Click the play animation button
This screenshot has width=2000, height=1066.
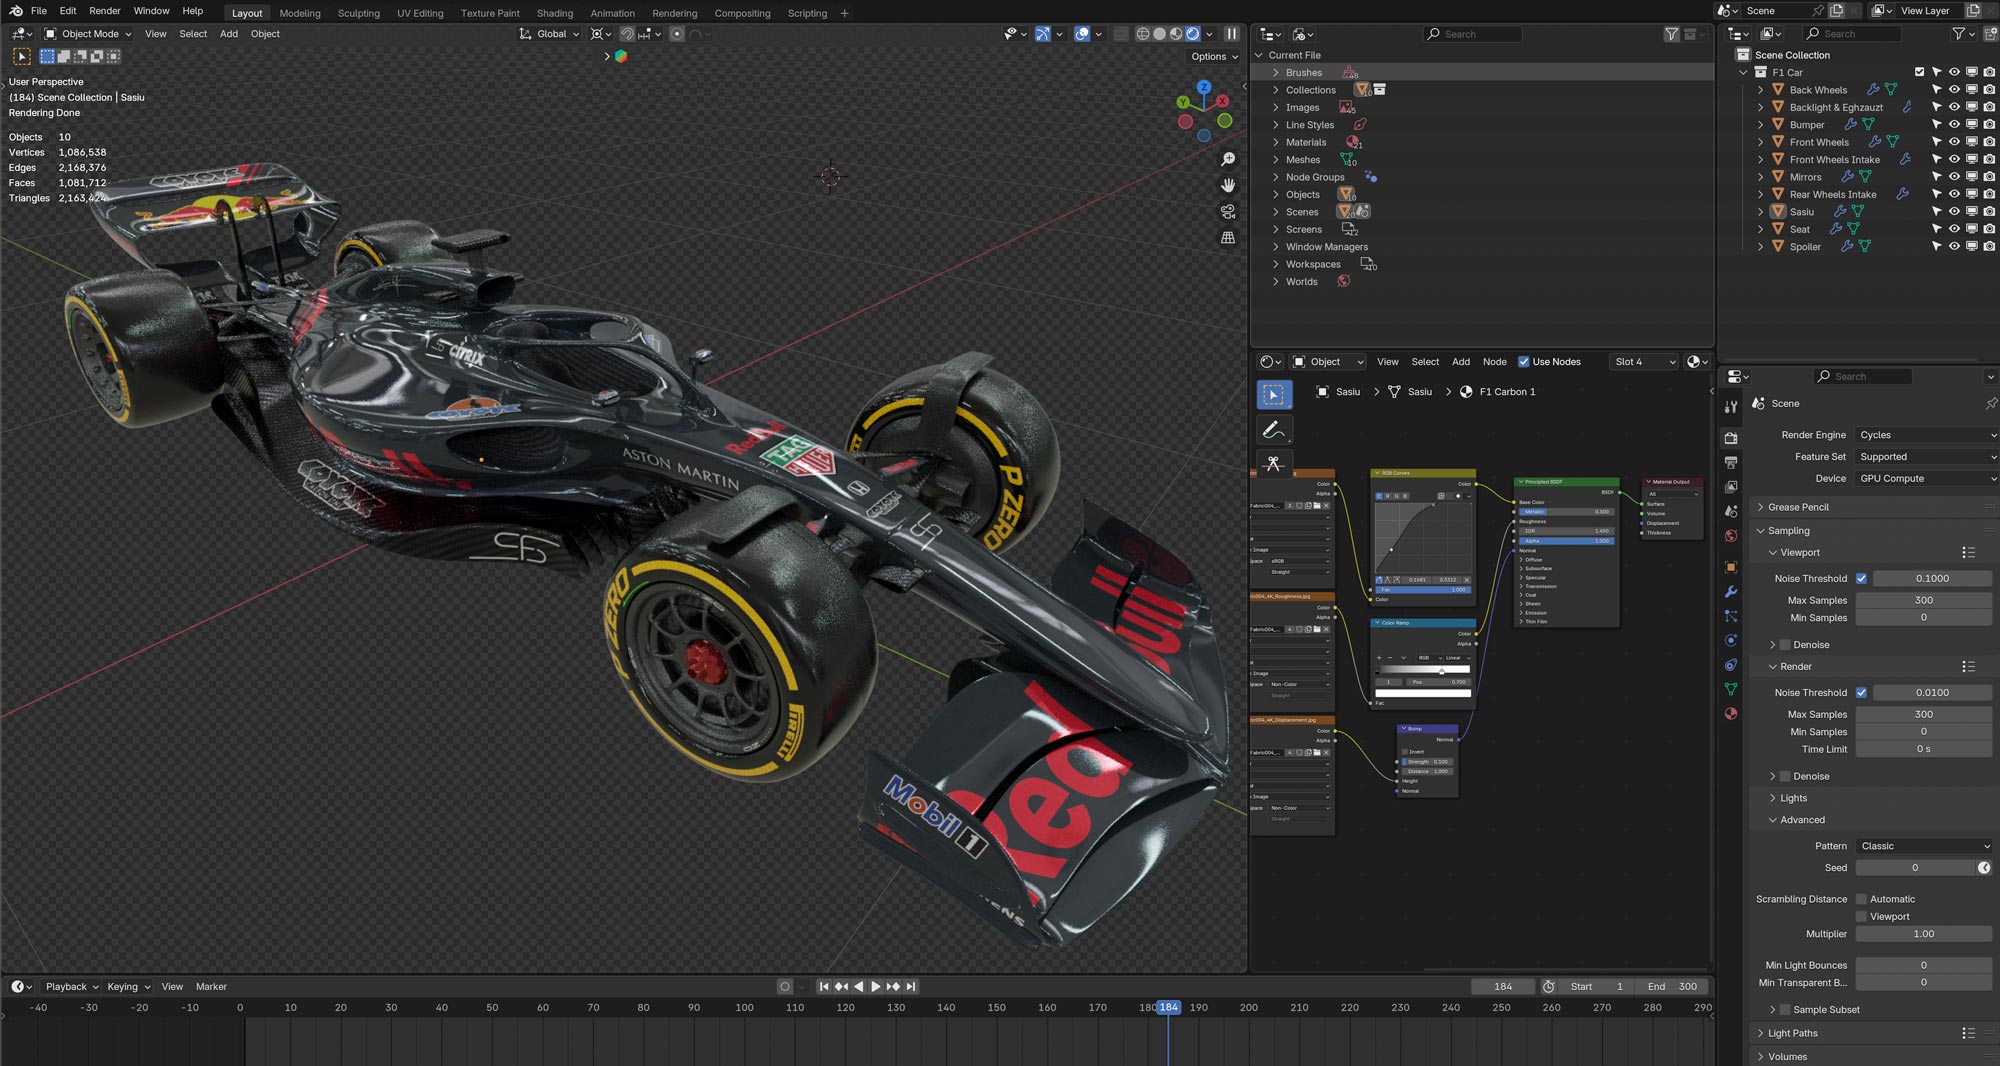tap(876, 987)
